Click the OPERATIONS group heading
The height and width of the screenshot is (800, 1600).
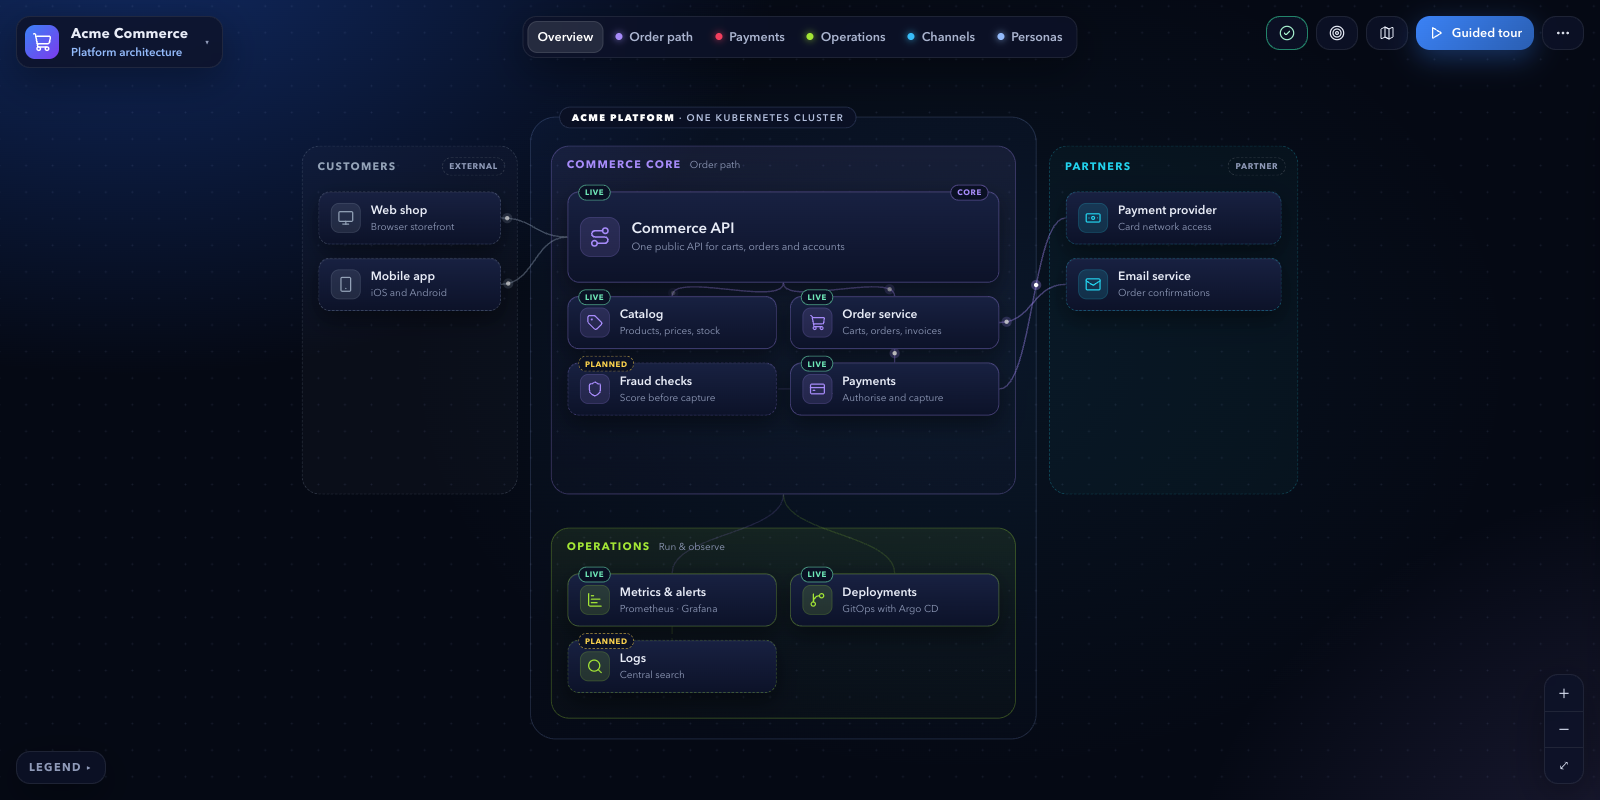608,546
